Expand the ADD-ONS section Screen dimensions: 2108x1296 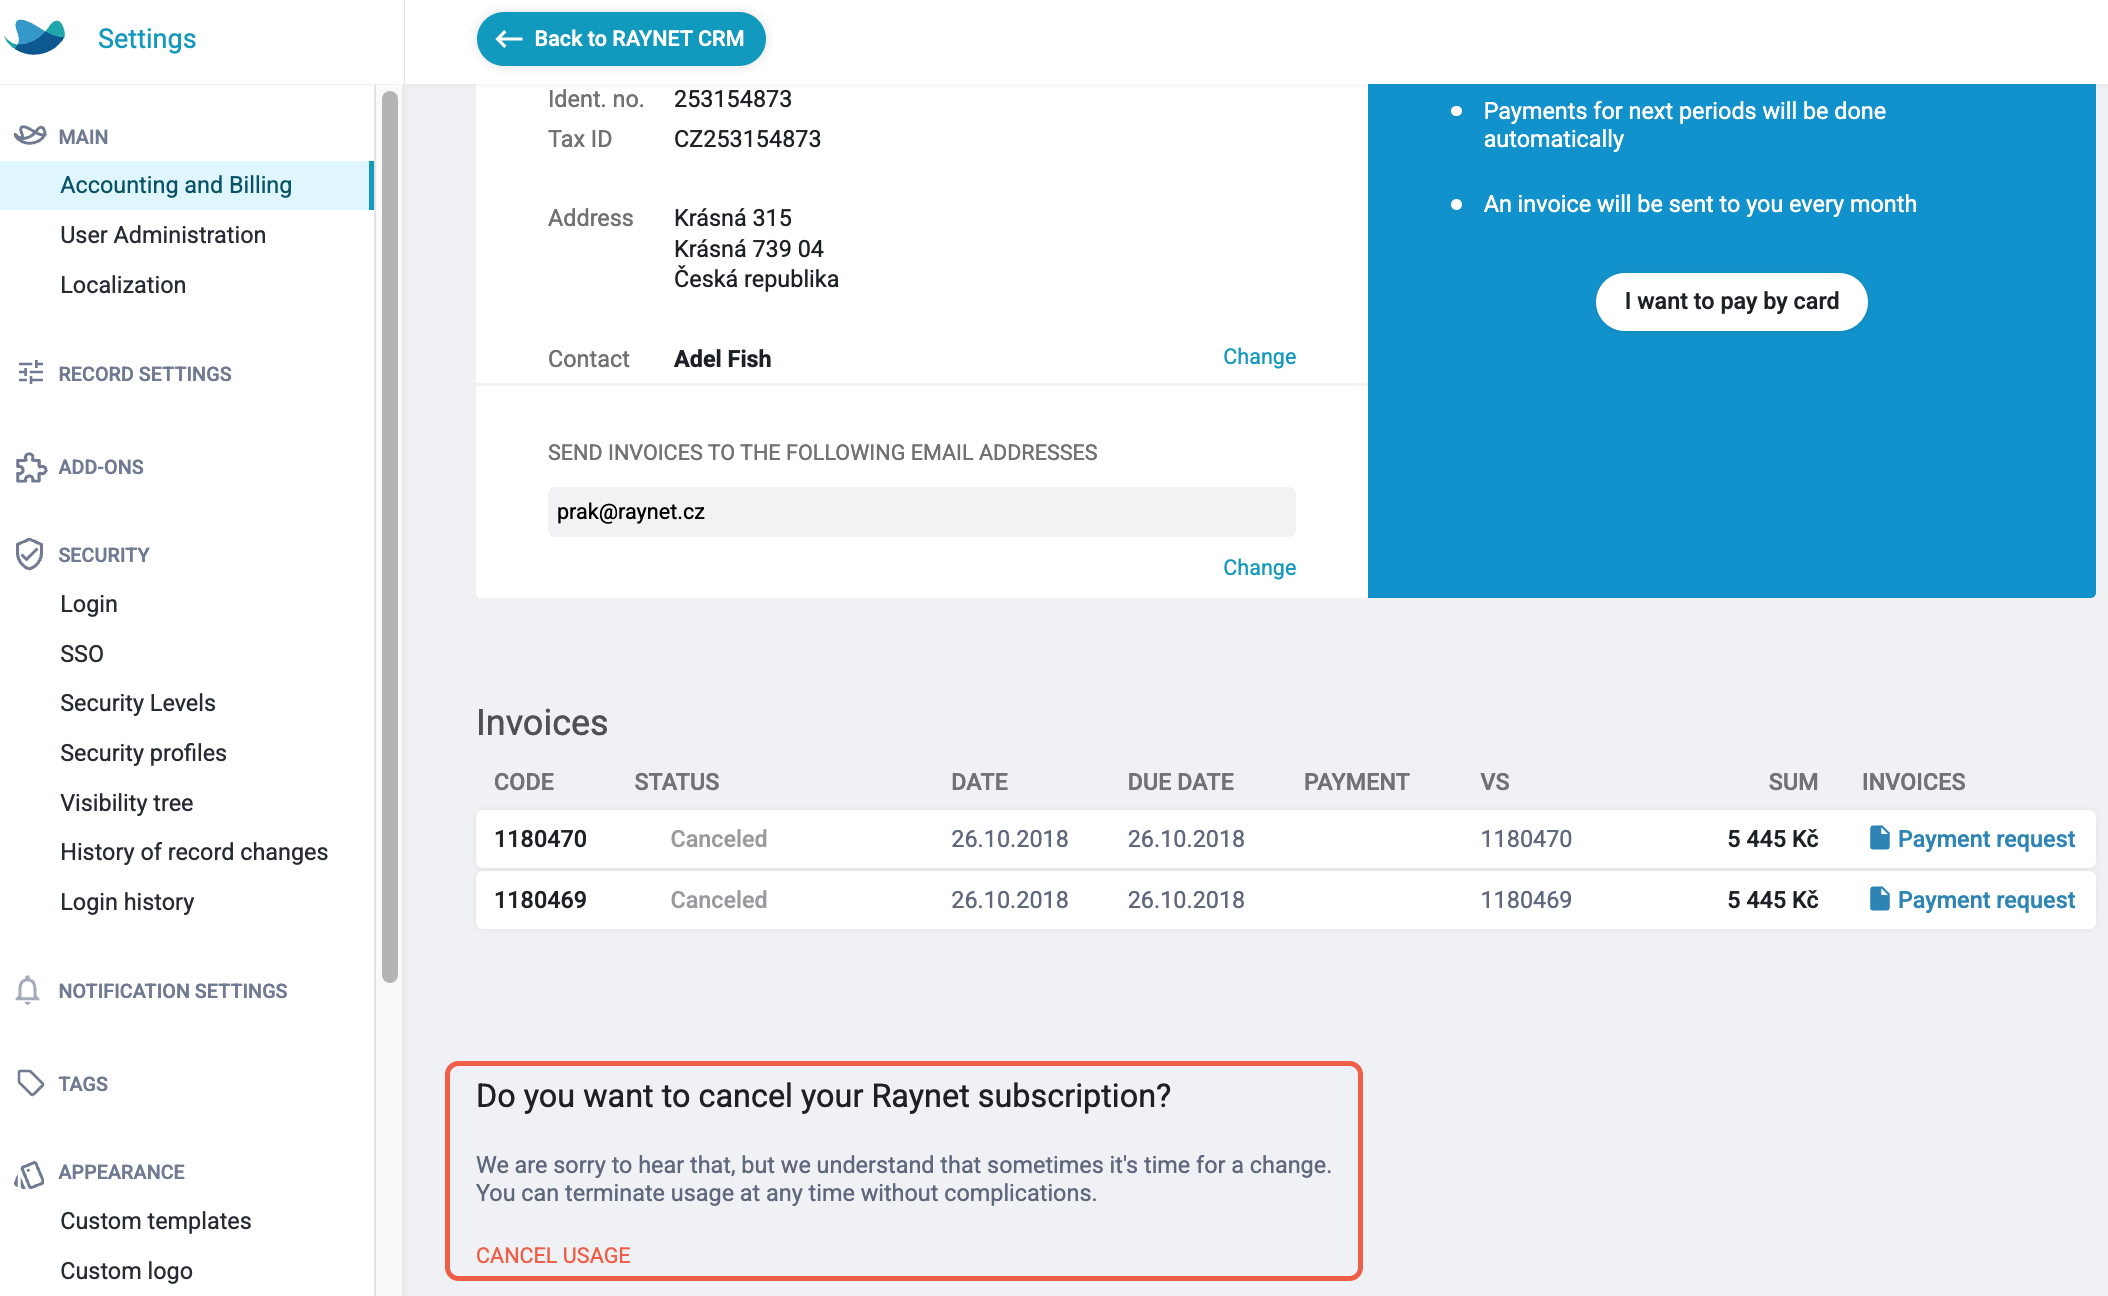click(x=101, y=467)
